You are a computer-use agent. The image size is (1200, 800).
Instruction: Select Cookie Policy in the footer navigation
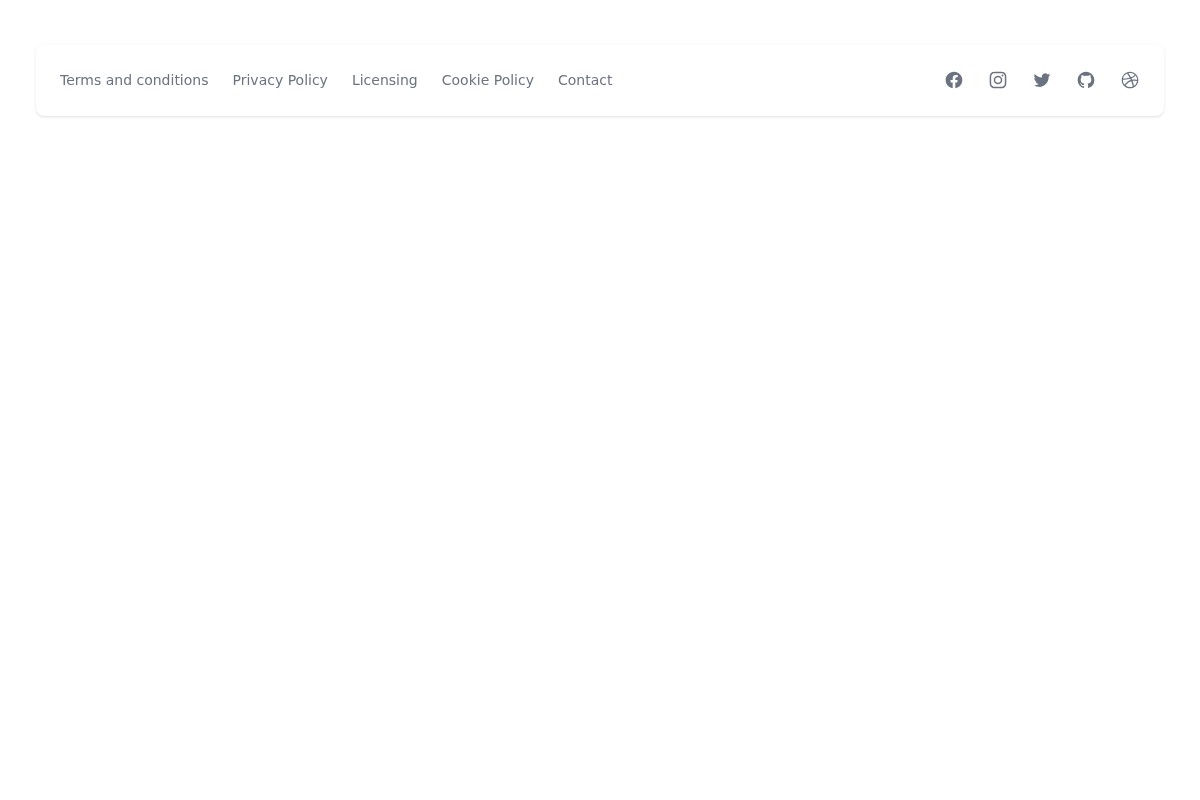487,80
